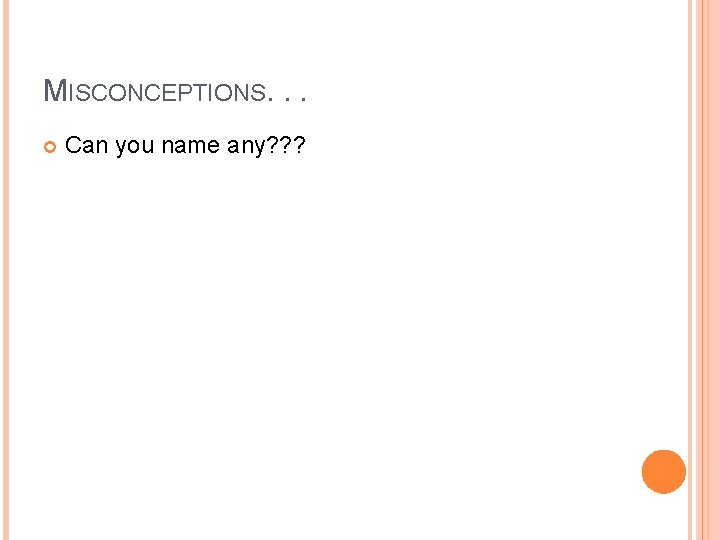Click the word 'any' in bullet

(x=246, y=147)
